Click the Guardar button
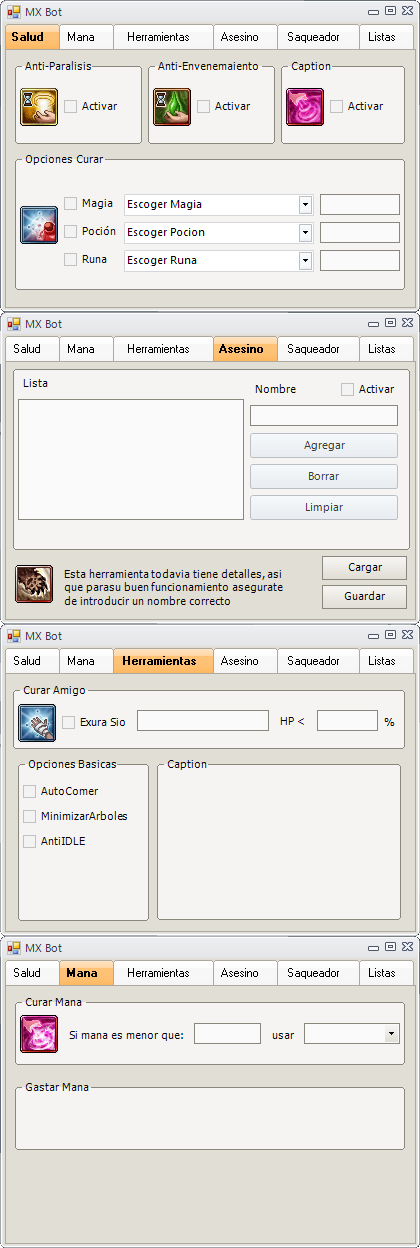Image resolution: width=420 pixels, height=1248 pixels. tap(364, 597)
